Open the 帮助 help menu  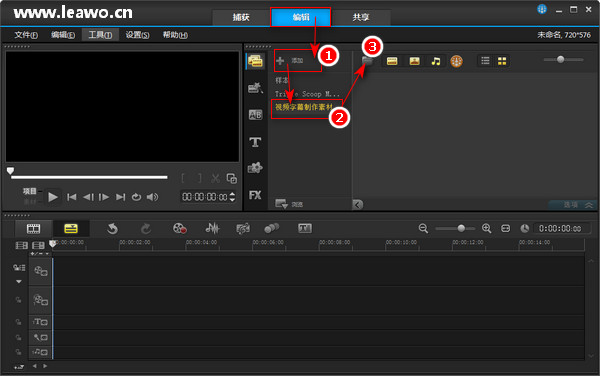[175, 35]
